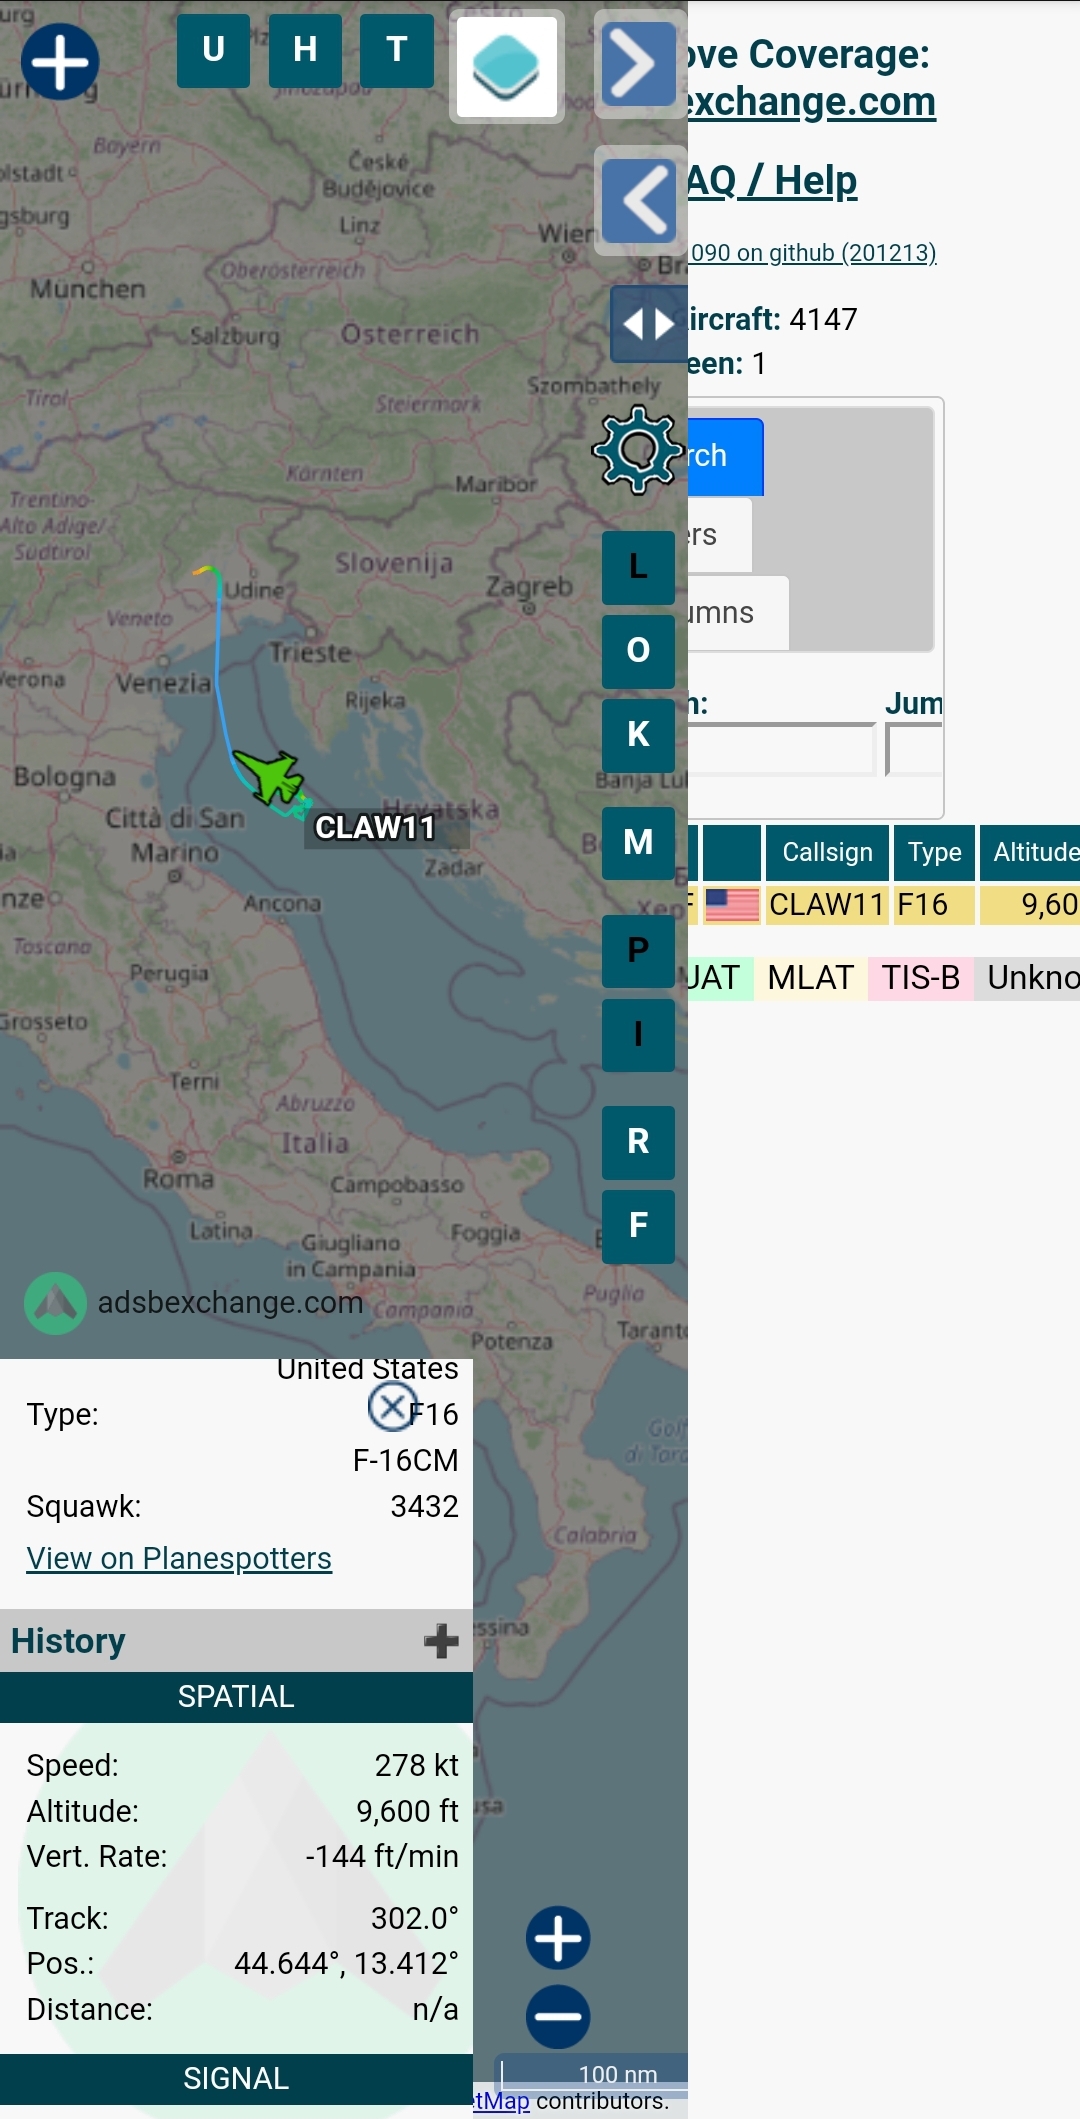
Task: Click the TIS-B legend label
Action: pos(921,978)
